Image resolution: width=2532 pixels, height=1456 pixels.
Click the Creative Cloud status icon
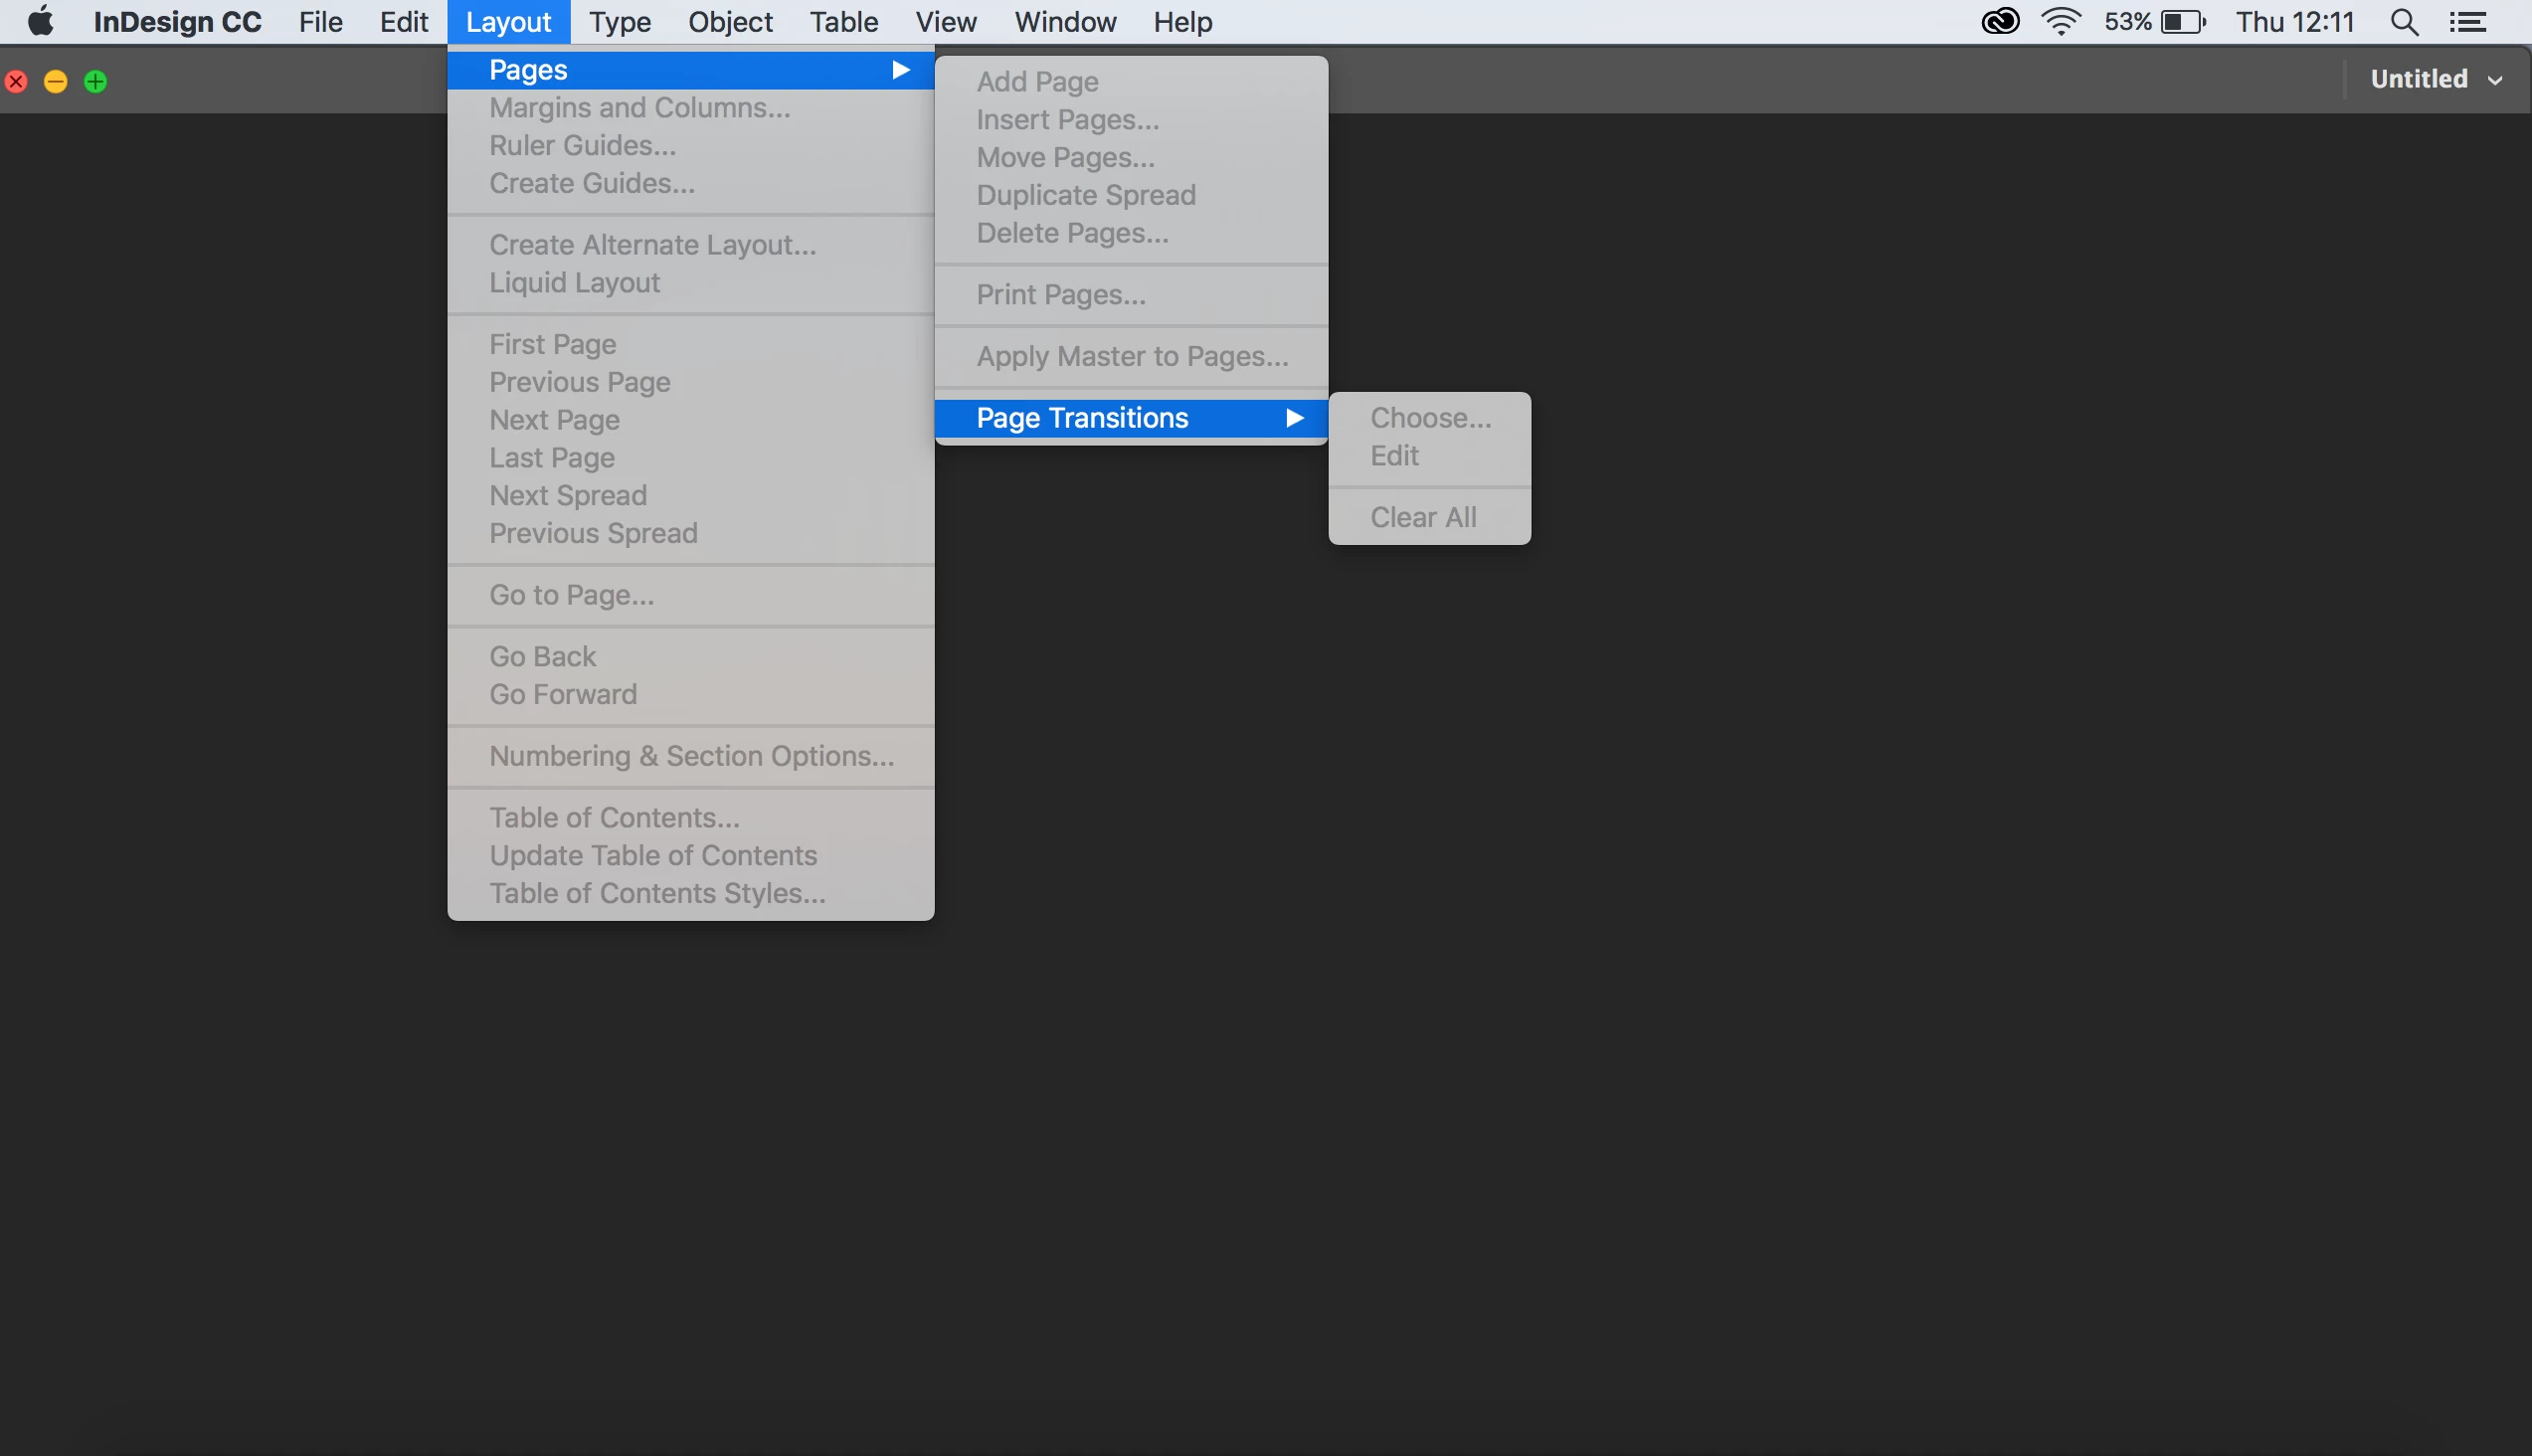click(x=2000, y=21)
